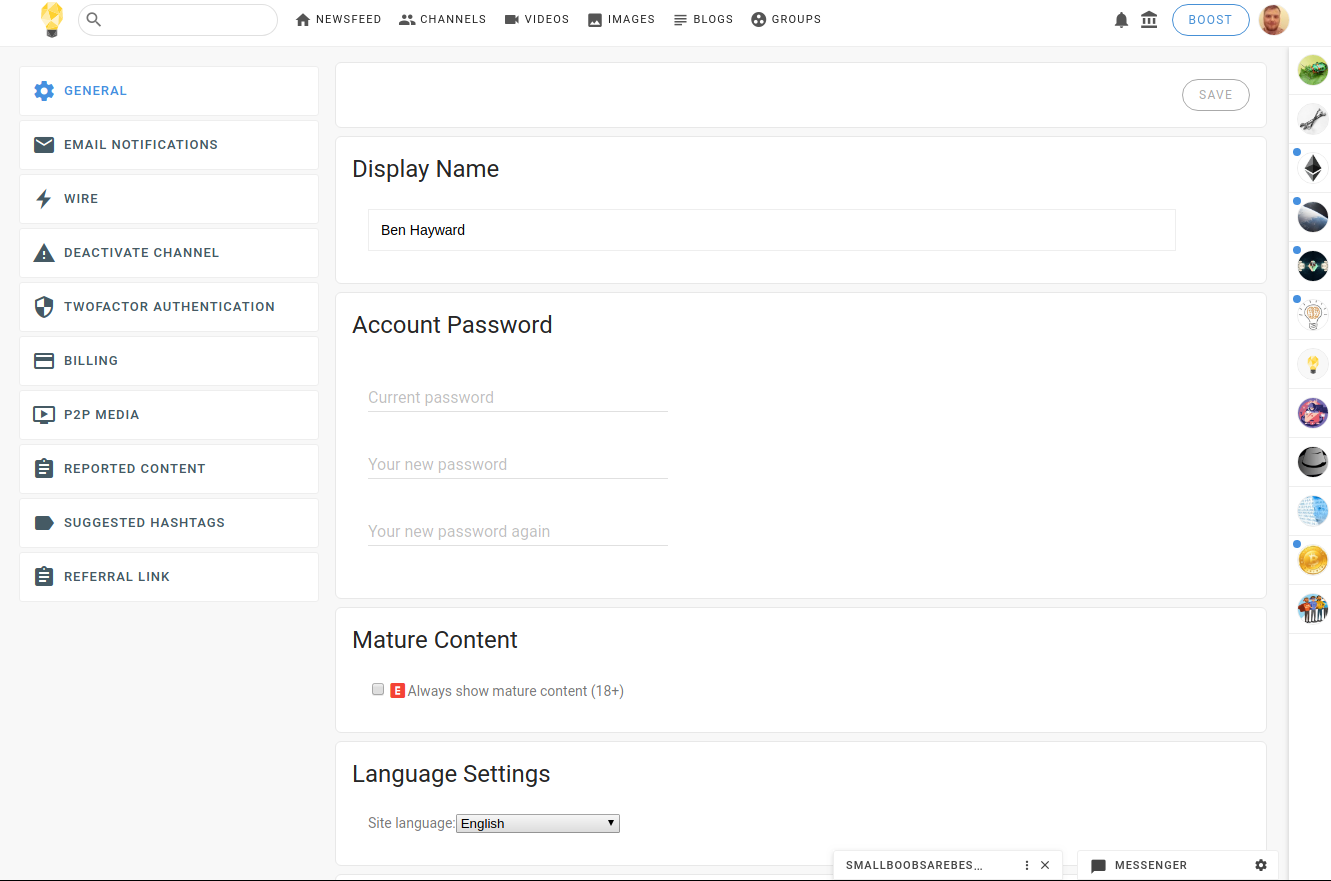Open Messenger settings gear icon
The image size is (1331, 881).
pos(1260,865)
